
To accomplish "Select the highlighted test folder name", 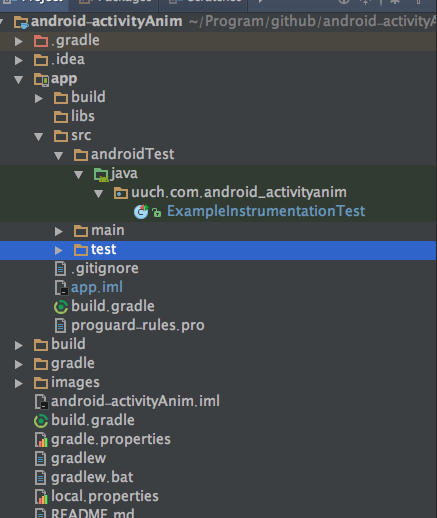I will (104, 250).
